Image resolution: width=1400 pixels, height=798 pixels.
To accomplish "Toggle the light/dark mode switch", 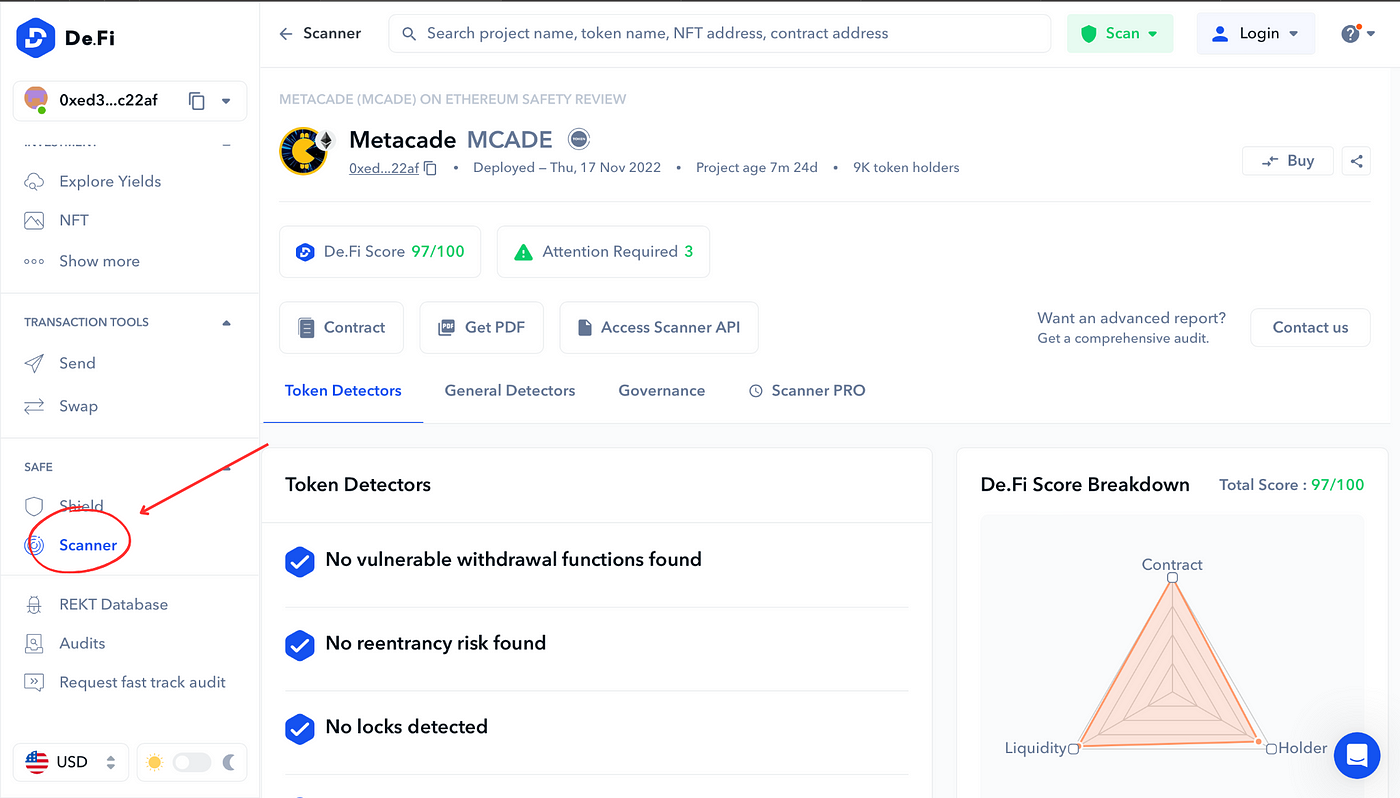I will tap(192, 762).
